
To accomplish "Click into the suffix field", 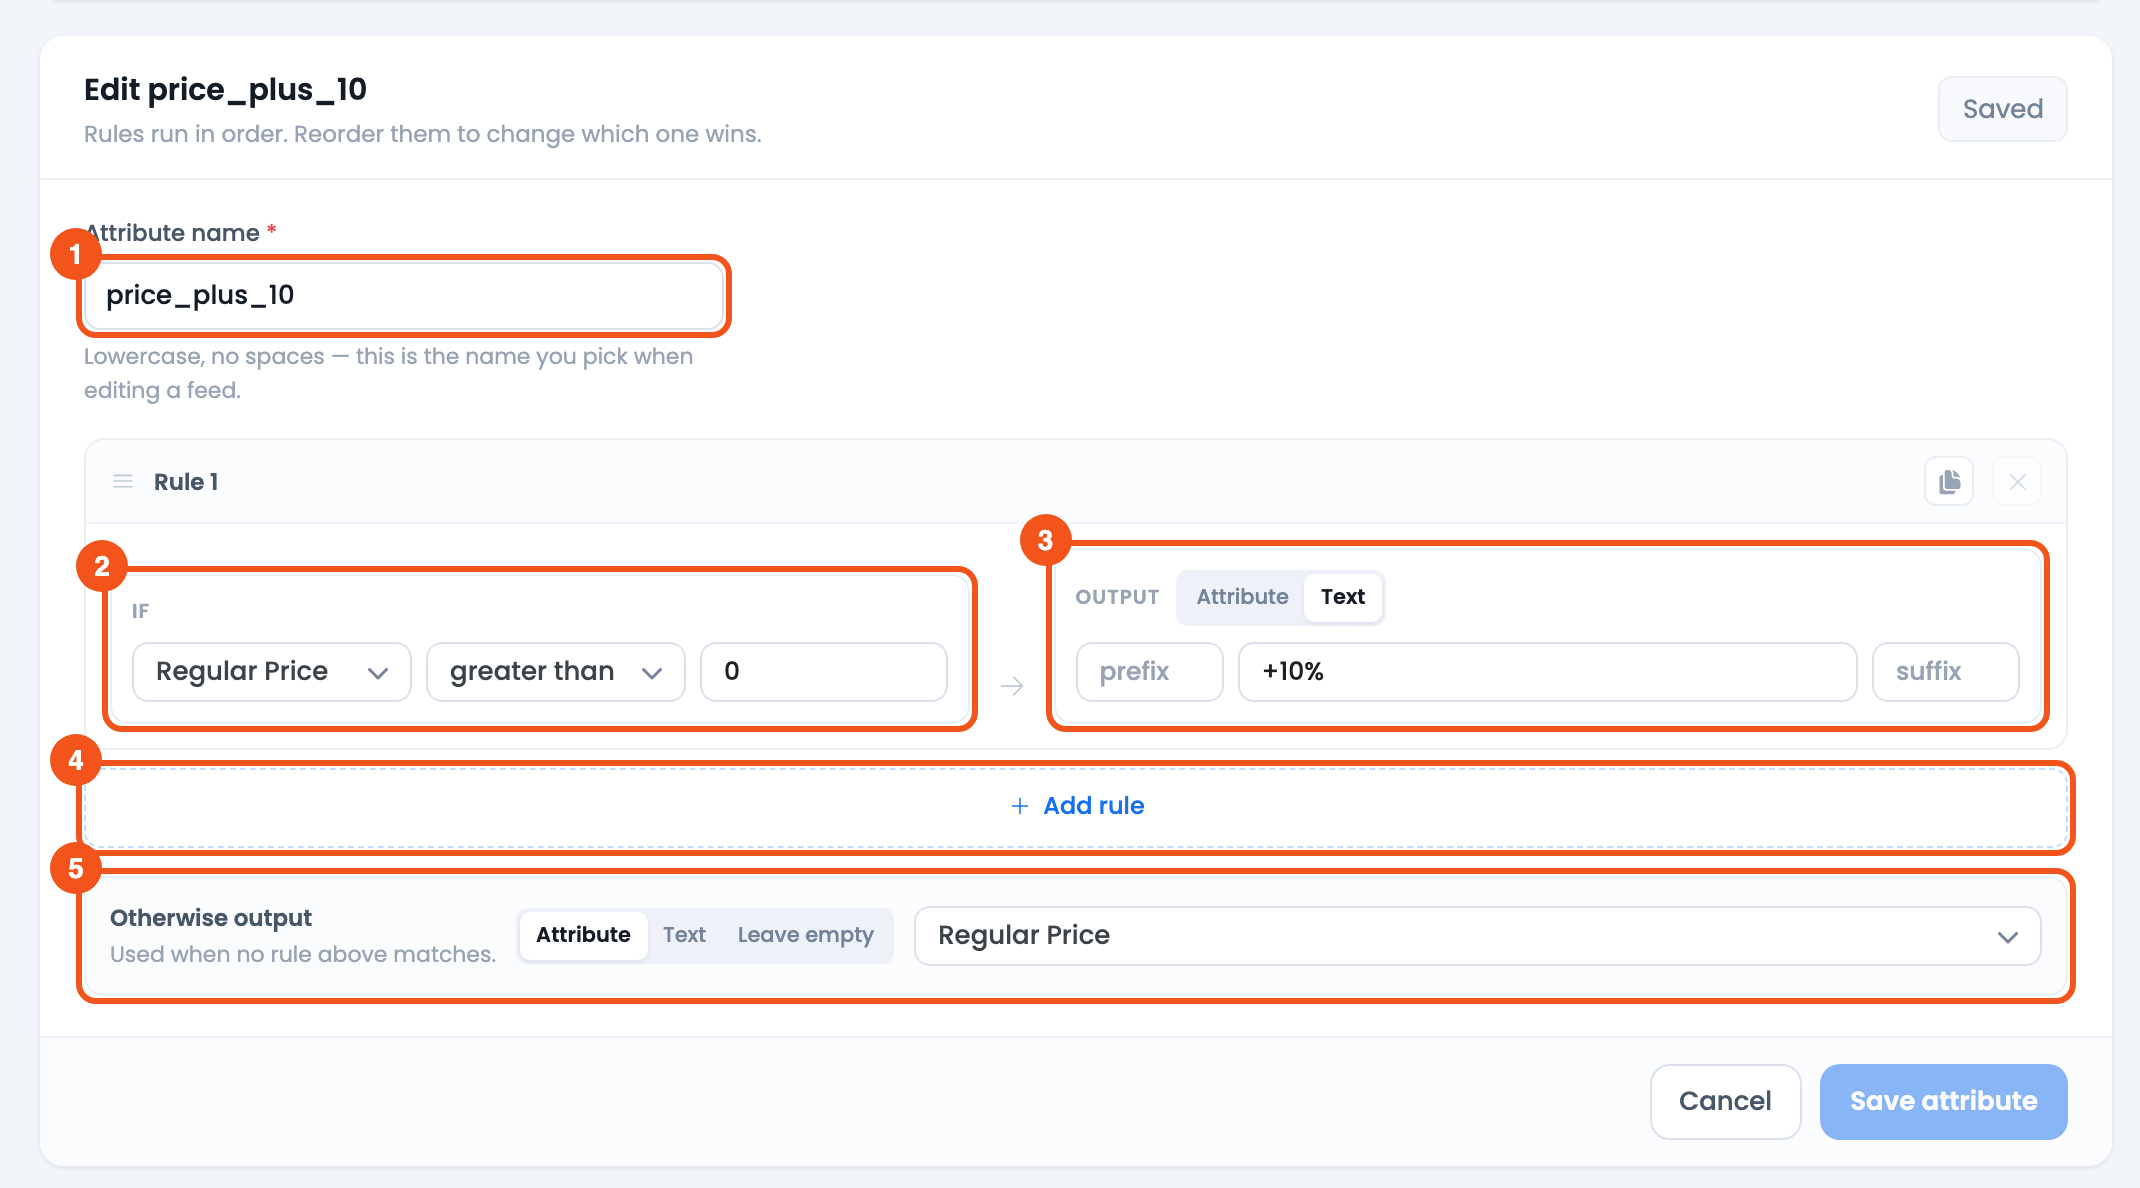I will (1945, 672).
